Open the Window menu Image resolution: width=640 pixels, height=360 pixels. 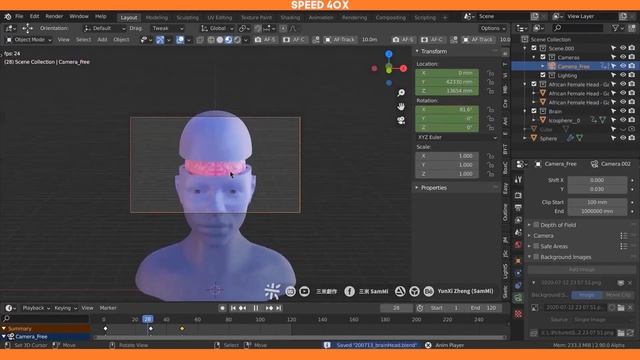(79, 17)
